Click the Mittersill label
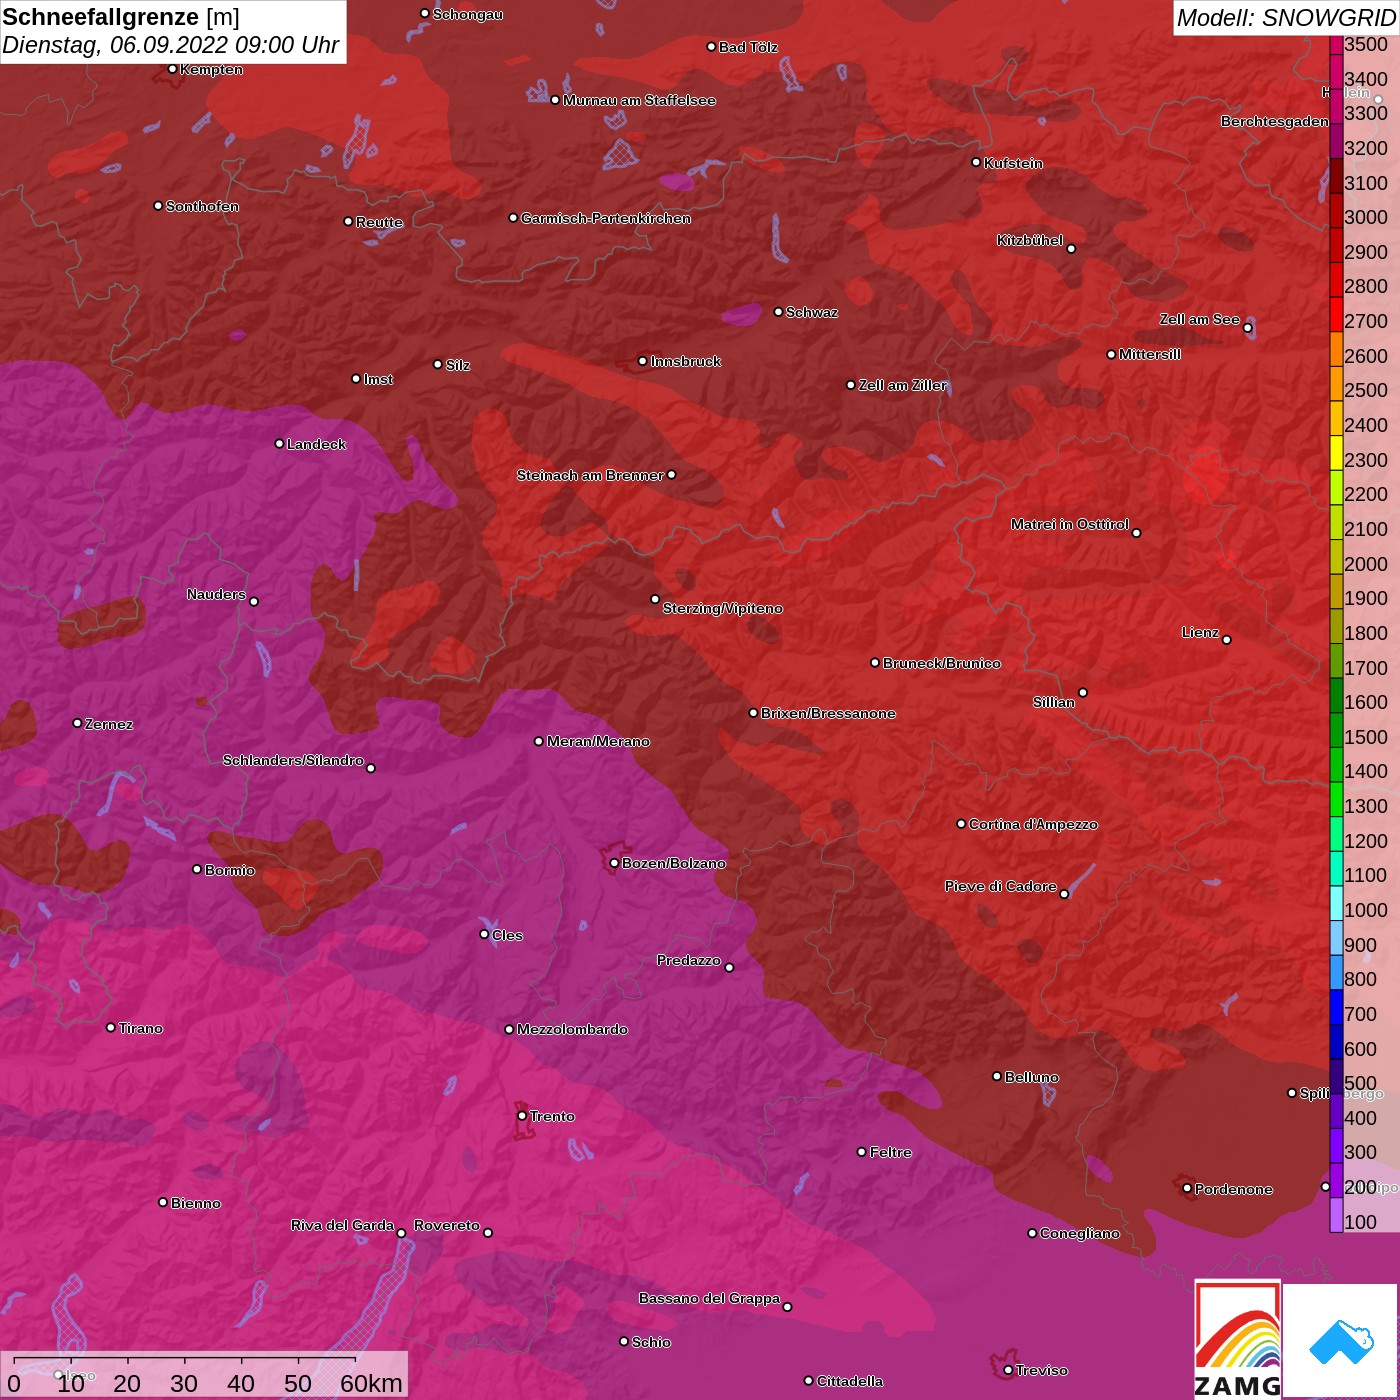 [x=1150, y=354]
